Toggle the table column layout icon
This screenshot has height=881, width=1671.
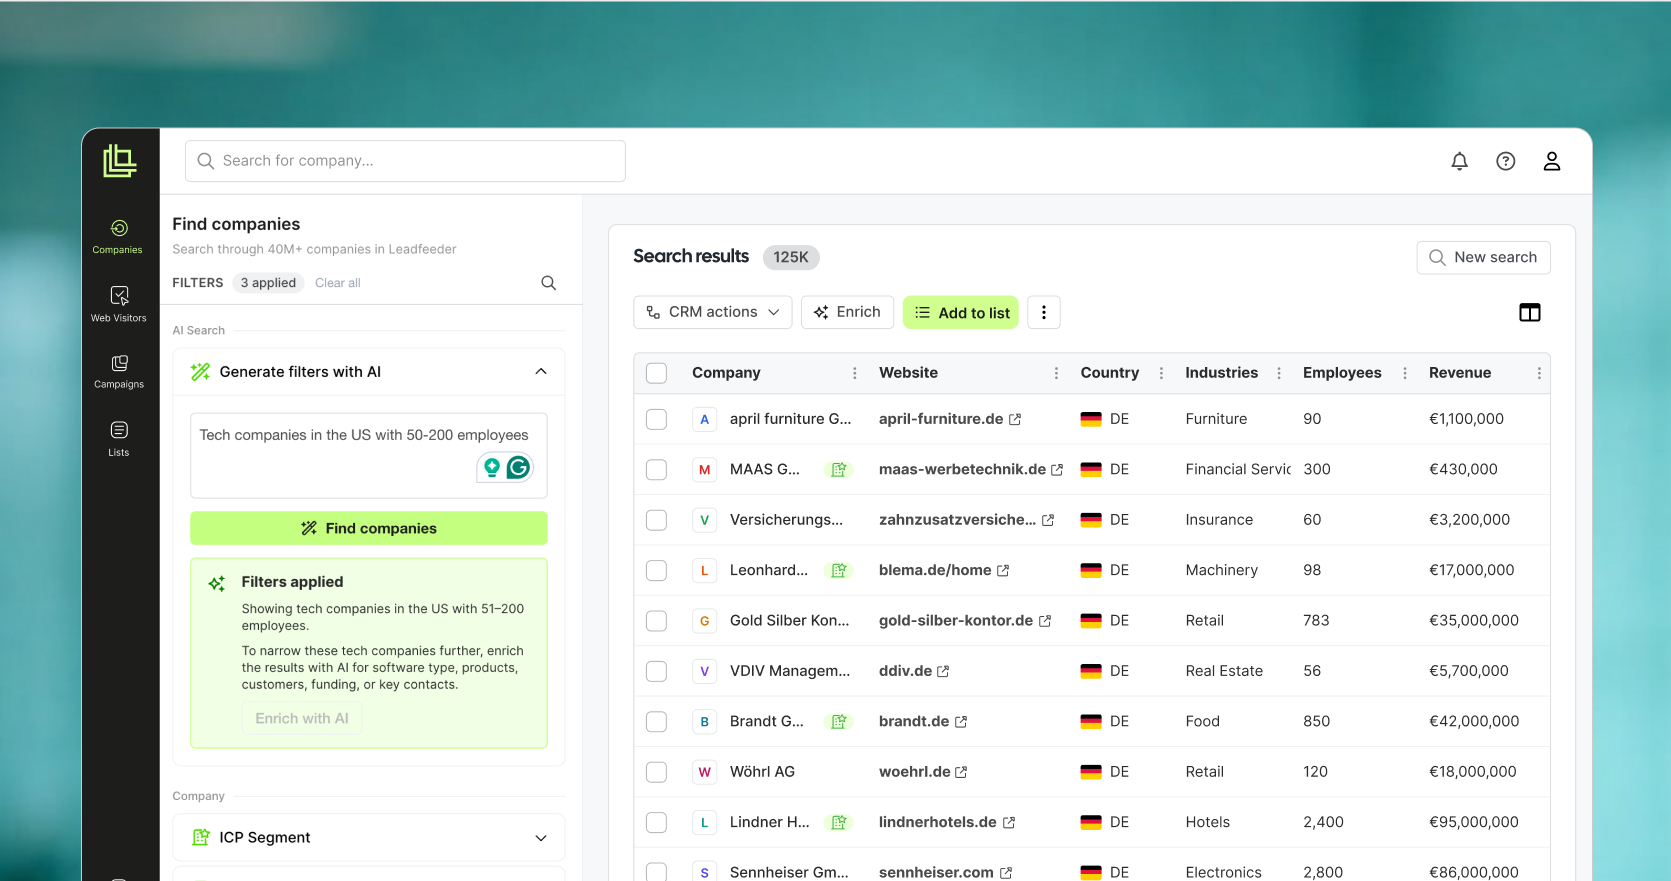click(1530, 313)
